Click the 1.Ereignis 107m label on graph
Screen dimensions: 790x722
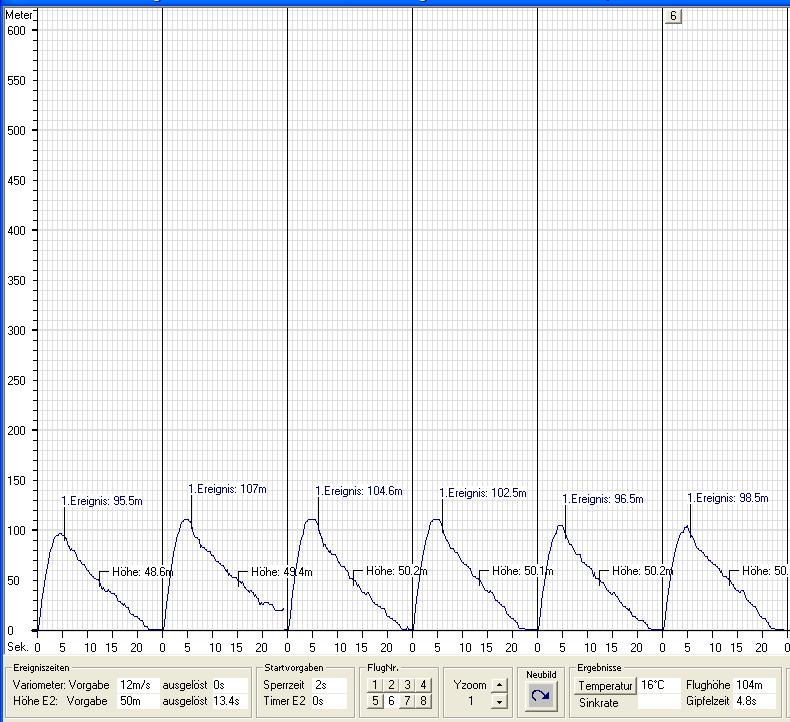coord(226,490)
